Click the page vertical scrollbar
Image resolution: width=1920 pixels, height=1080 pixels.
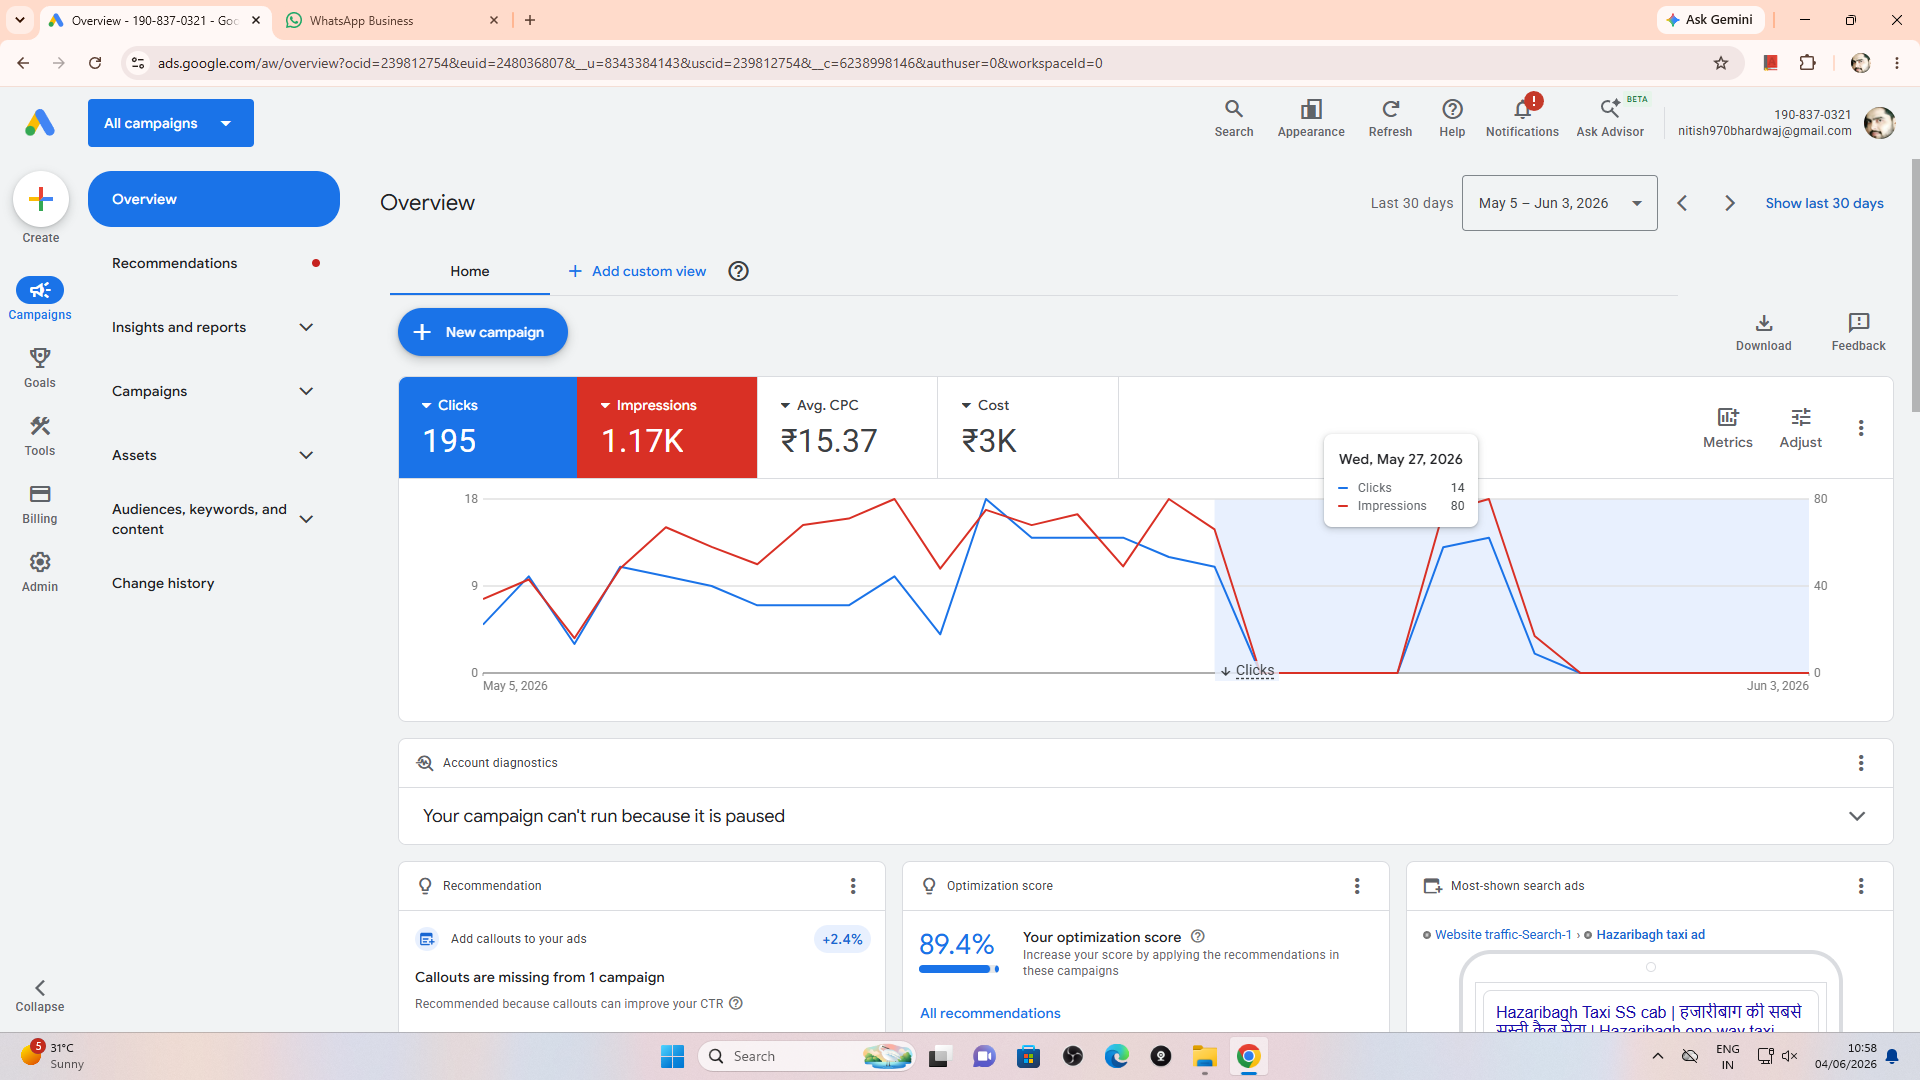(1915, 285)
